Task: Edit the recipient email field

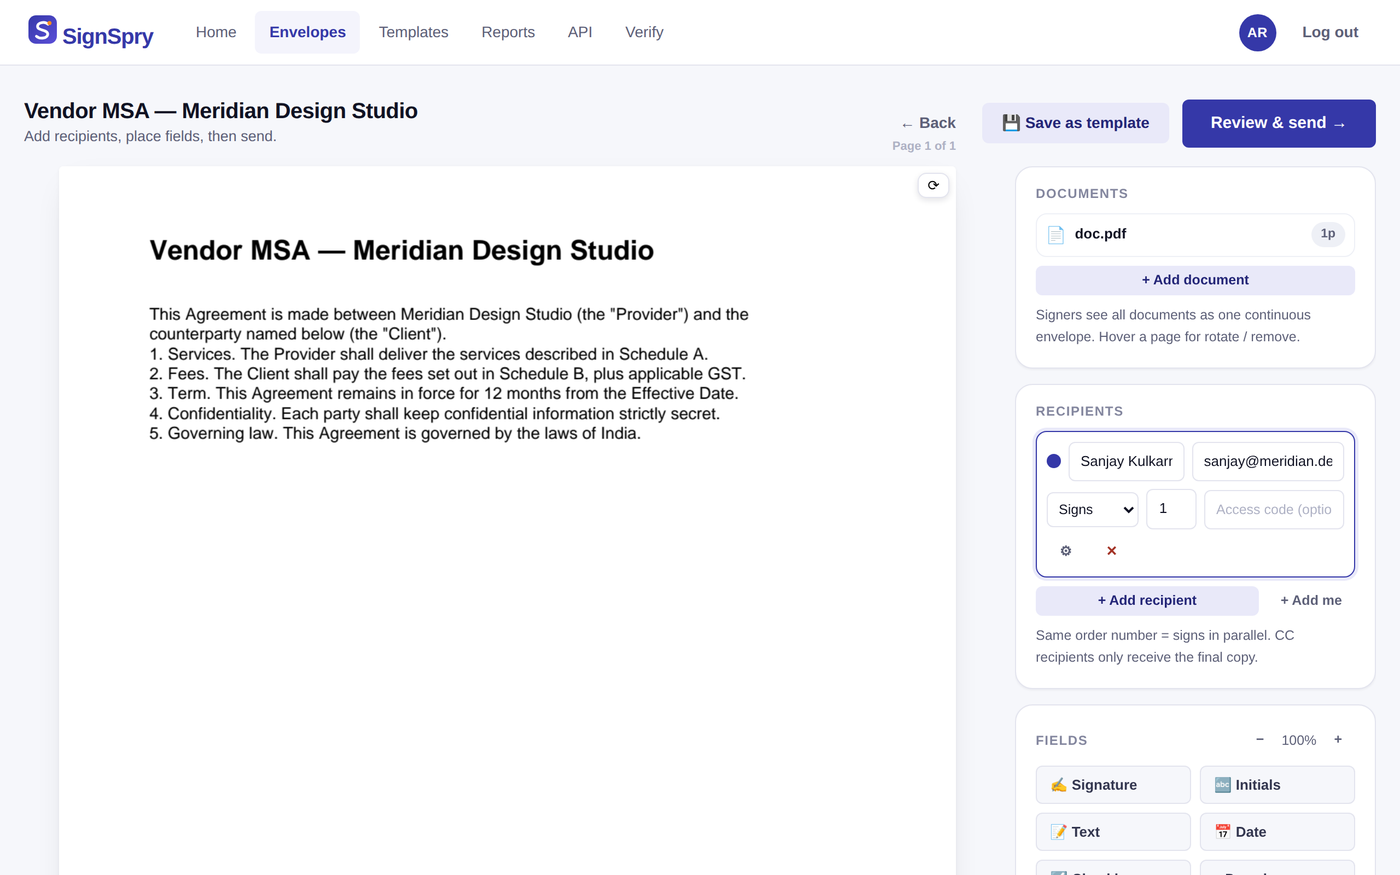Action: click(1268, 461)
